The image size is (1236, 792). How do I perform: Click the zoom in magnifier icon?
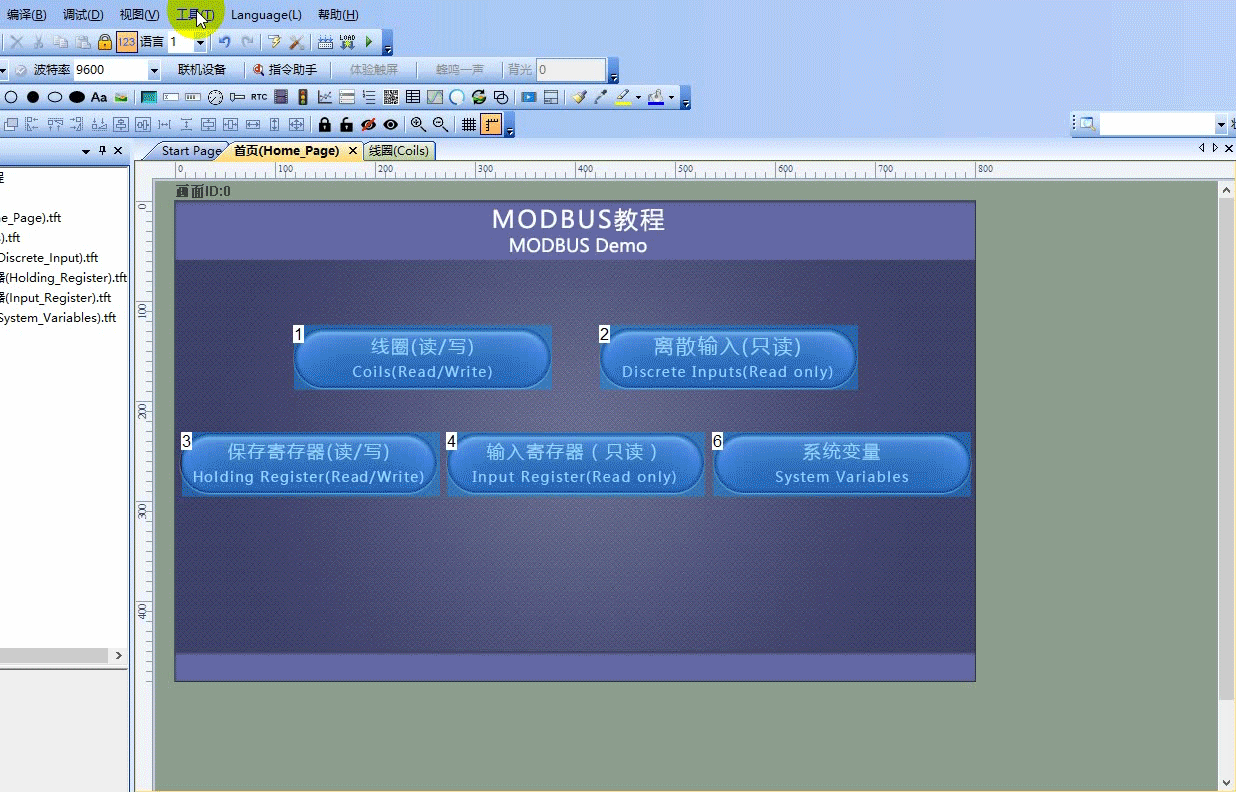tap(418, 124)
